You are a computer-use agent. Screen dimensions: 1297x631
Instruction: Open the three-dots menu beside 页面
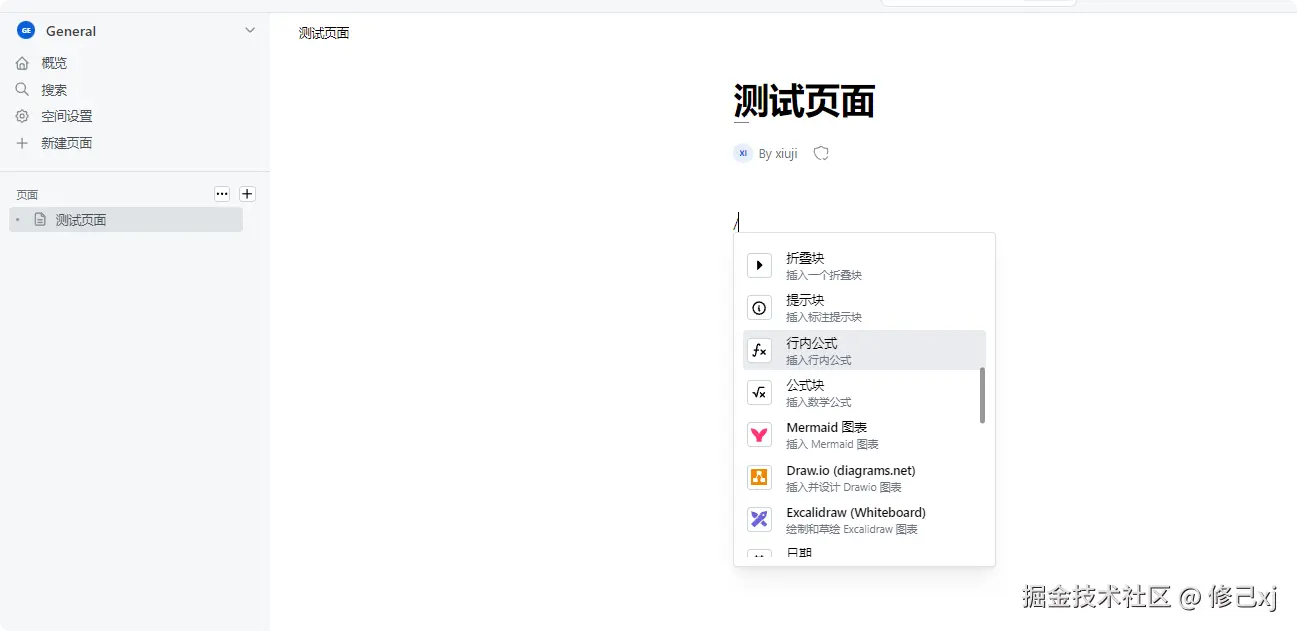(222, 194)
